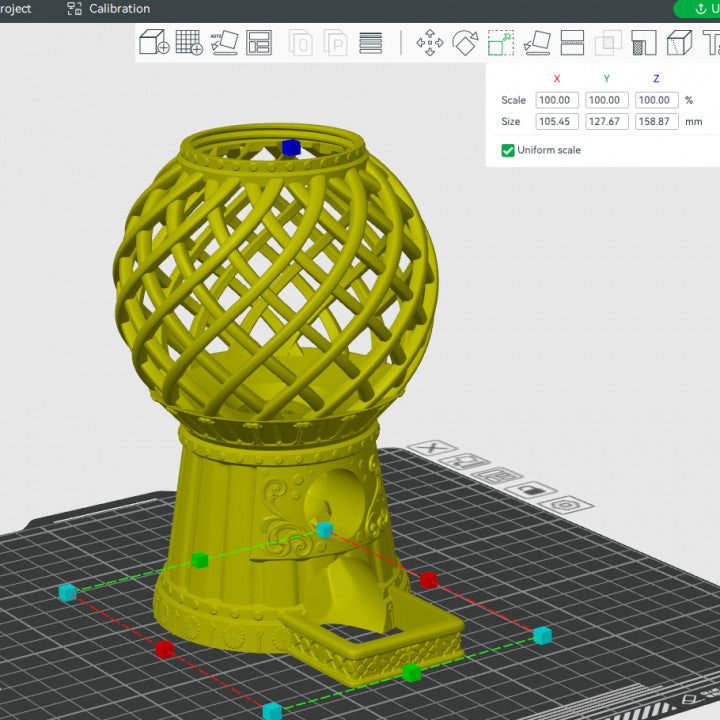This screenshot has height=720, width=720.
Task: Click the Size Z value field
Action: pyautogui.click(x=656, y=121)
